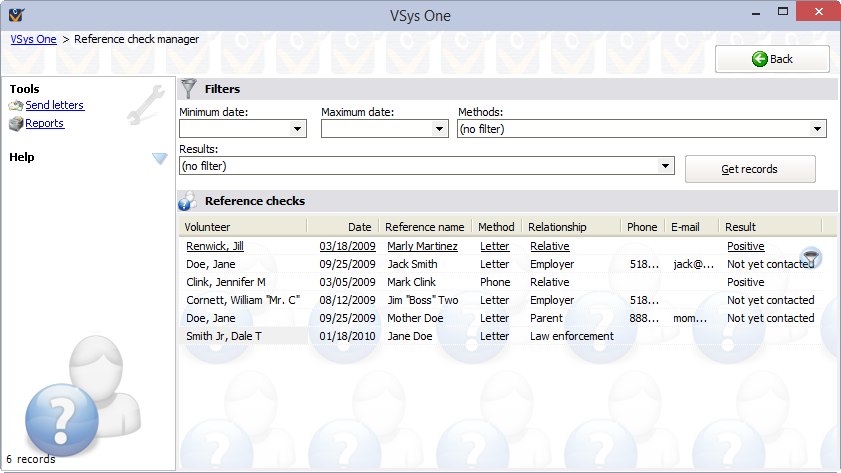Expand the Methods filter dropdown
Viewport: 841px width, 473px height.
point(817,129)
